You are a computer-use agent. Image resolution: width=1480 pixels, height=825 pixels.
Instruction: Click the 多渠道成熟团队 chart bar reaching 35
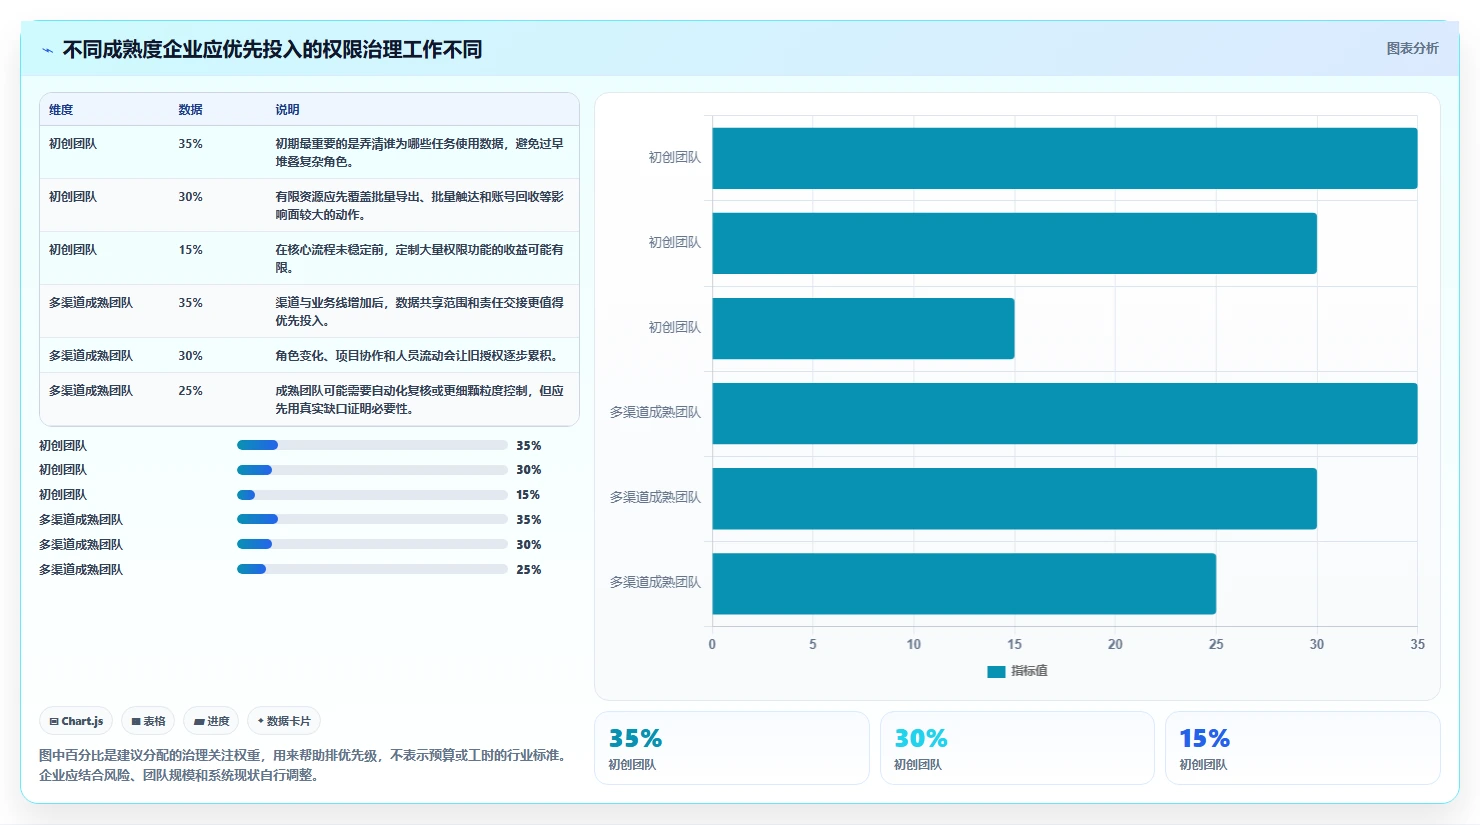(1064, 413)
